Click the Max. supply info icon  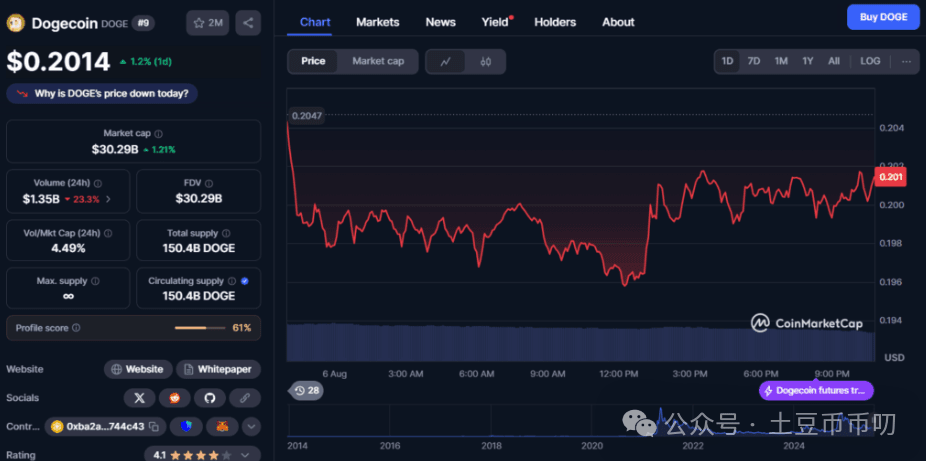(x=95, y=281)
